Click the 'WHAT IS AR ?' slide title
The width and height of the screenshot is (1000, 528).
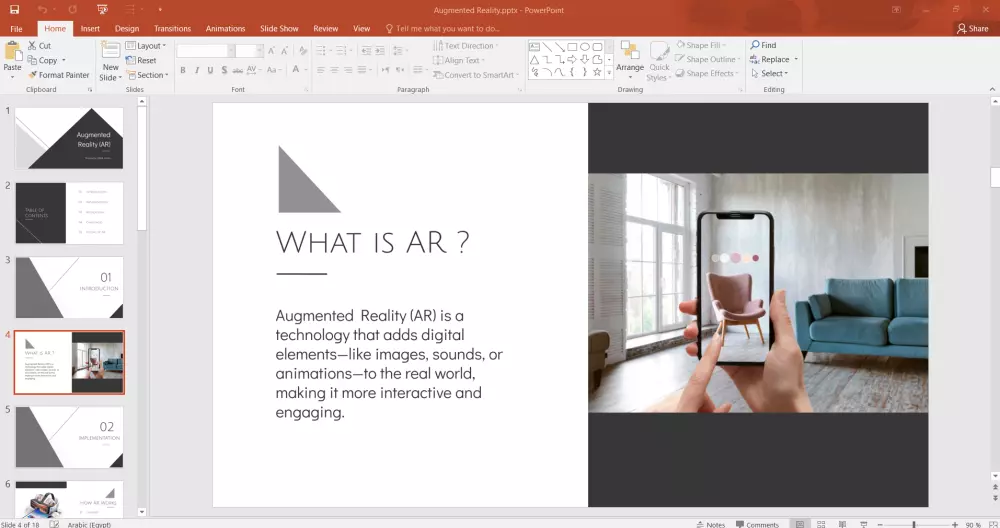click(x=372, y=242)
